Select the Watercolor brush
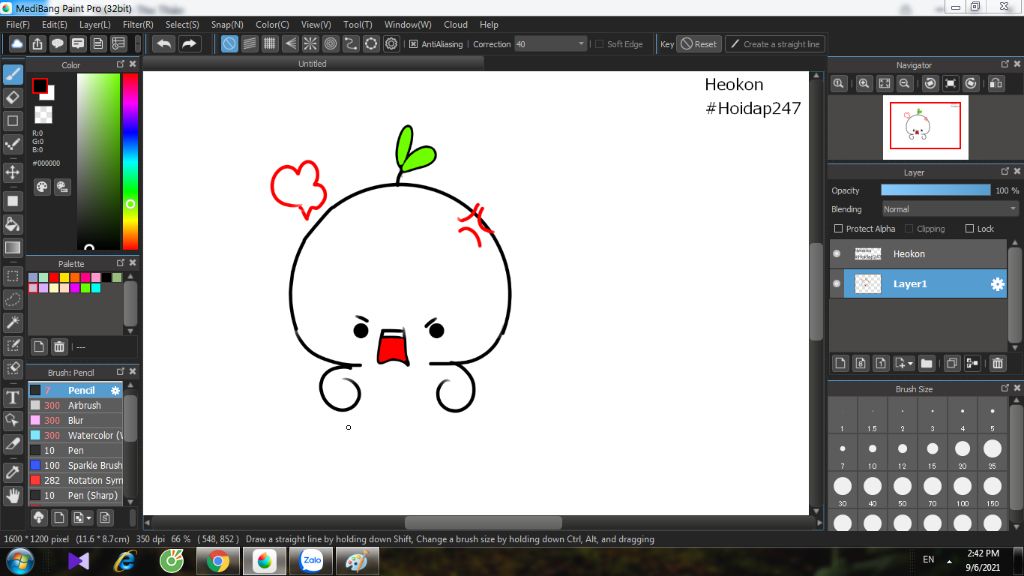1024x576 pixels. coord(76,436)
